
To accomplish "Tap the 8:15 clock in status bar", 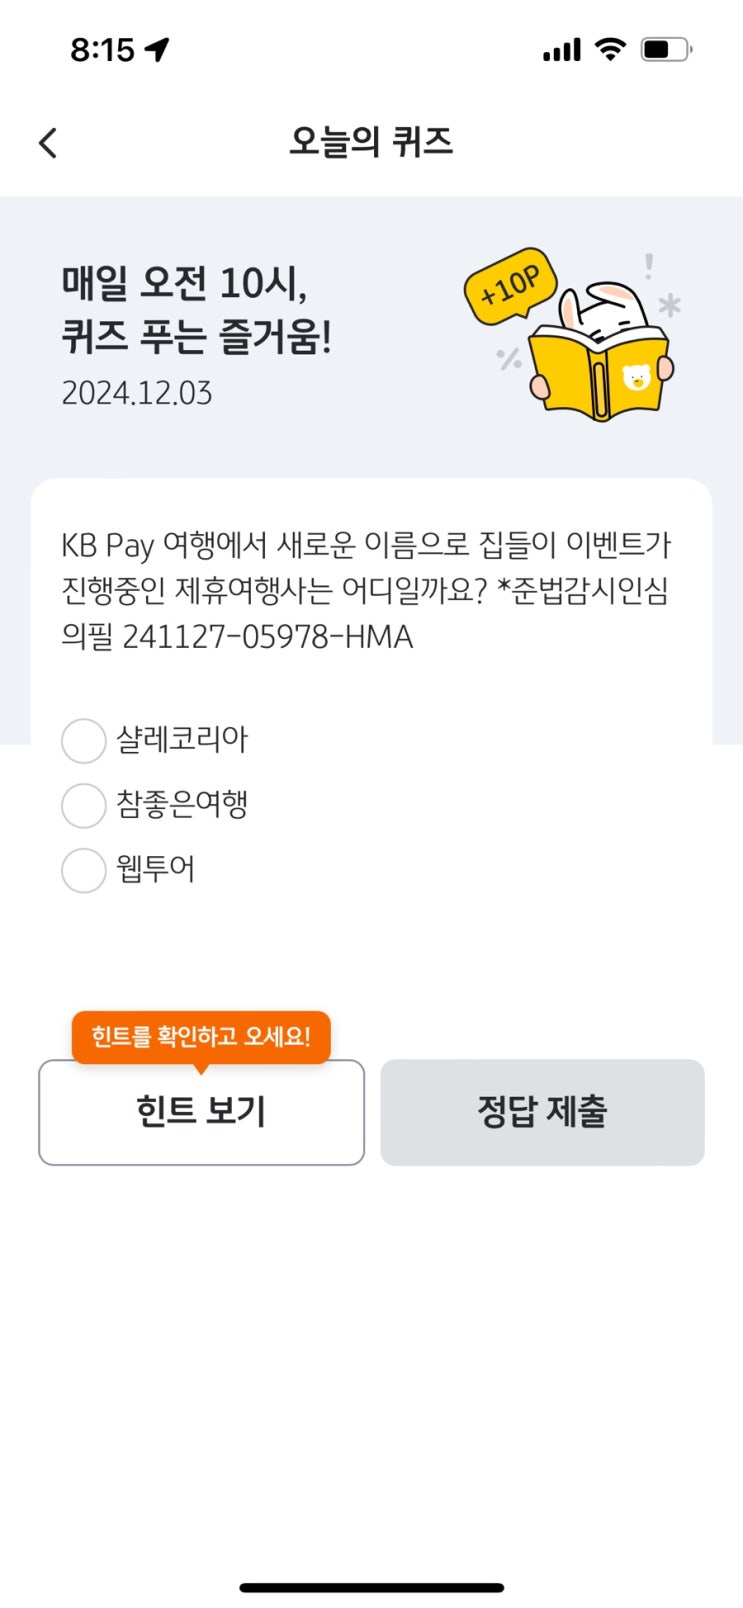I will click(102, 49).
